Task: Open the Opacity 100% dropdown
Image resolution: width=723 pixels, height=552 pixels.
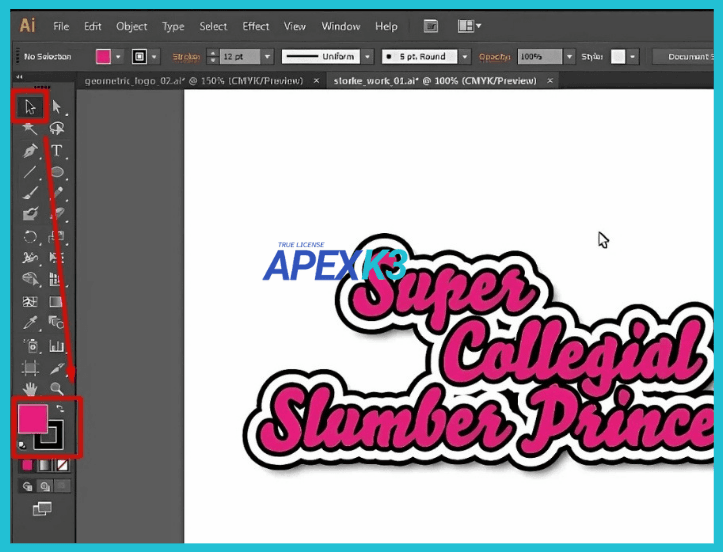Action: tap(569, 57)
